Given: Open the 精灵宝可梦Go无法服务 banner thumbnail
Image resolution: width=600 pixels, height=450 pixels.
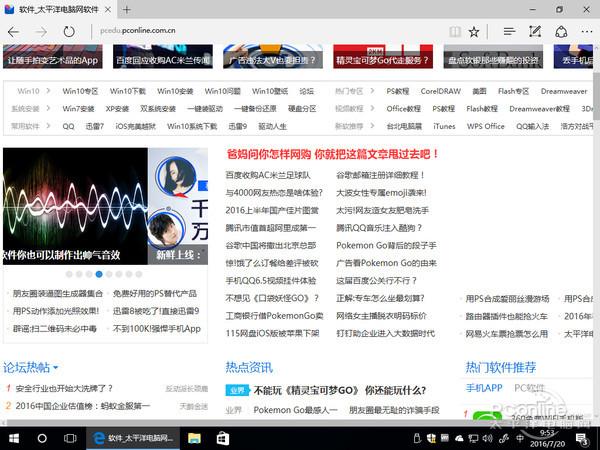Looking at the screenshot, I should point(383,57).
